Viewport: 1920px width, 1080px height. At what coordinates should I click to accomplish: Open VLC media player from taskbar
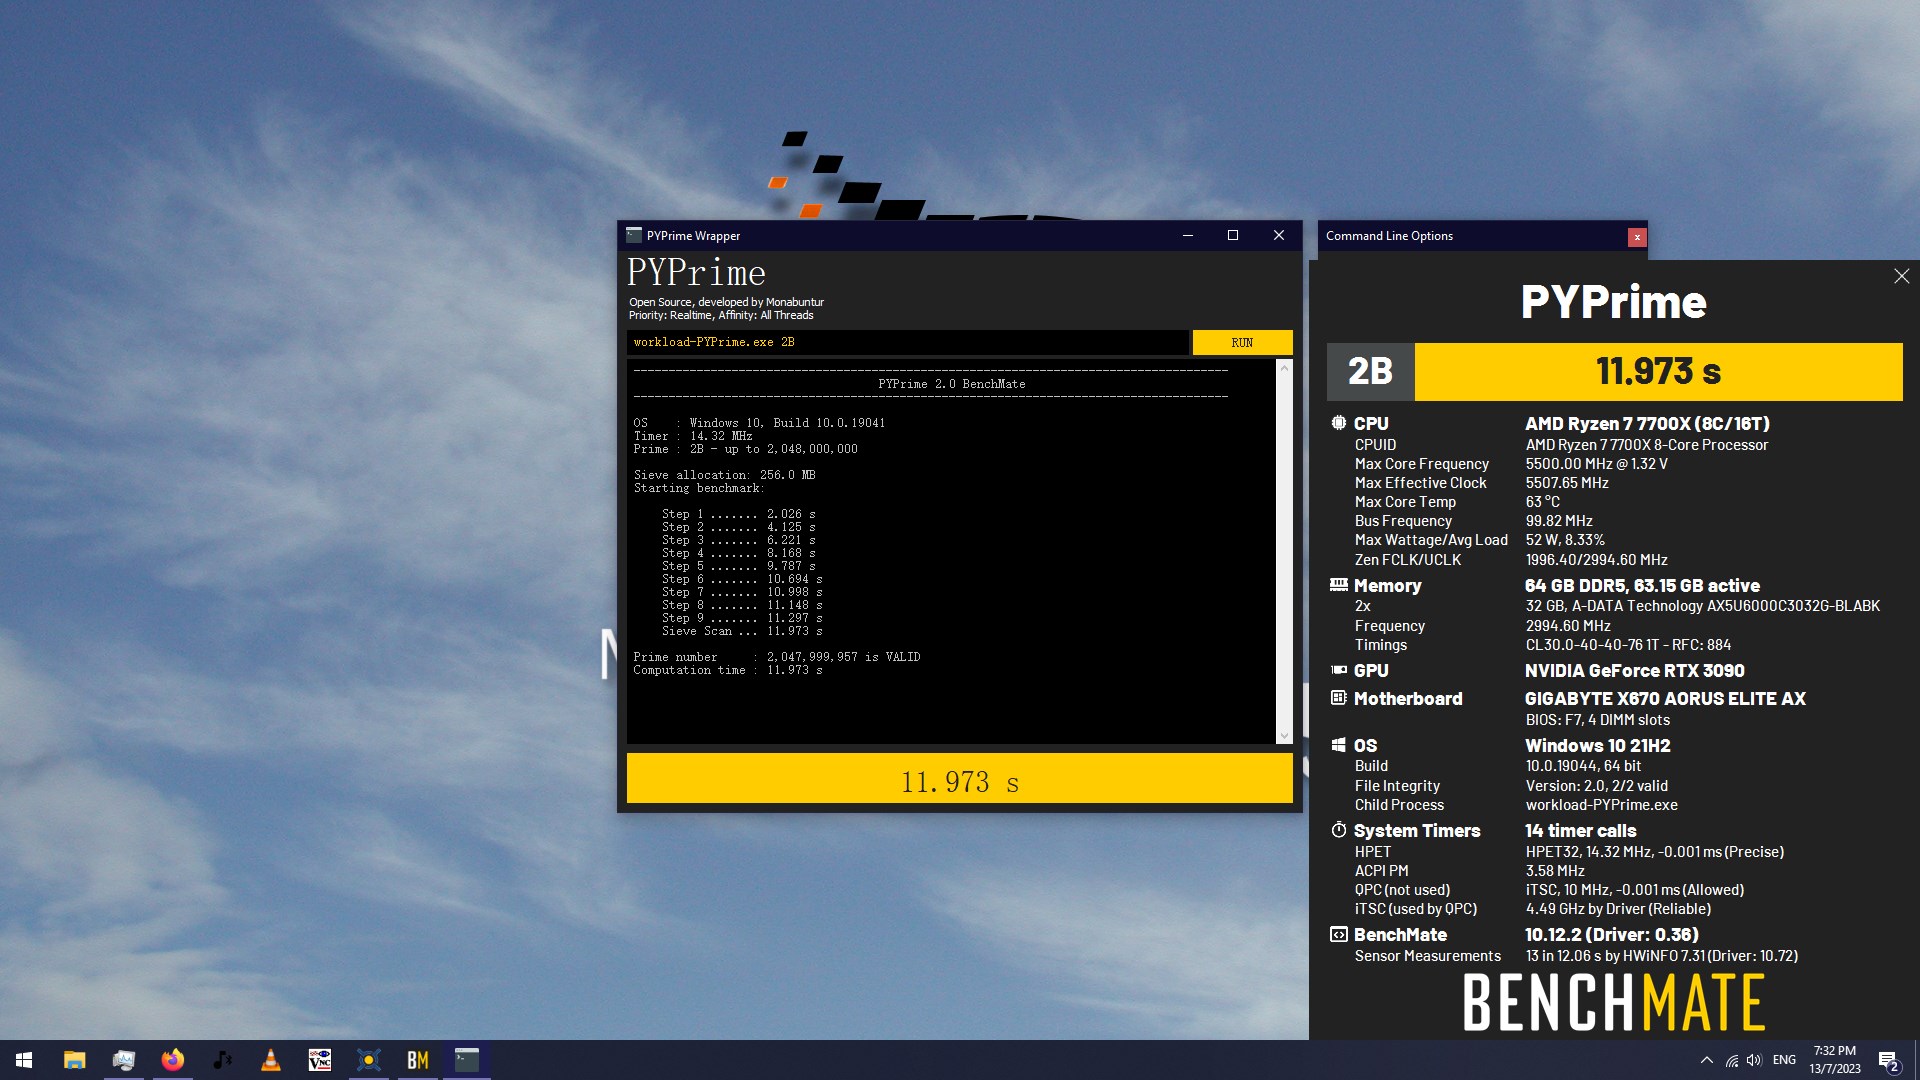coord(271,1060)
